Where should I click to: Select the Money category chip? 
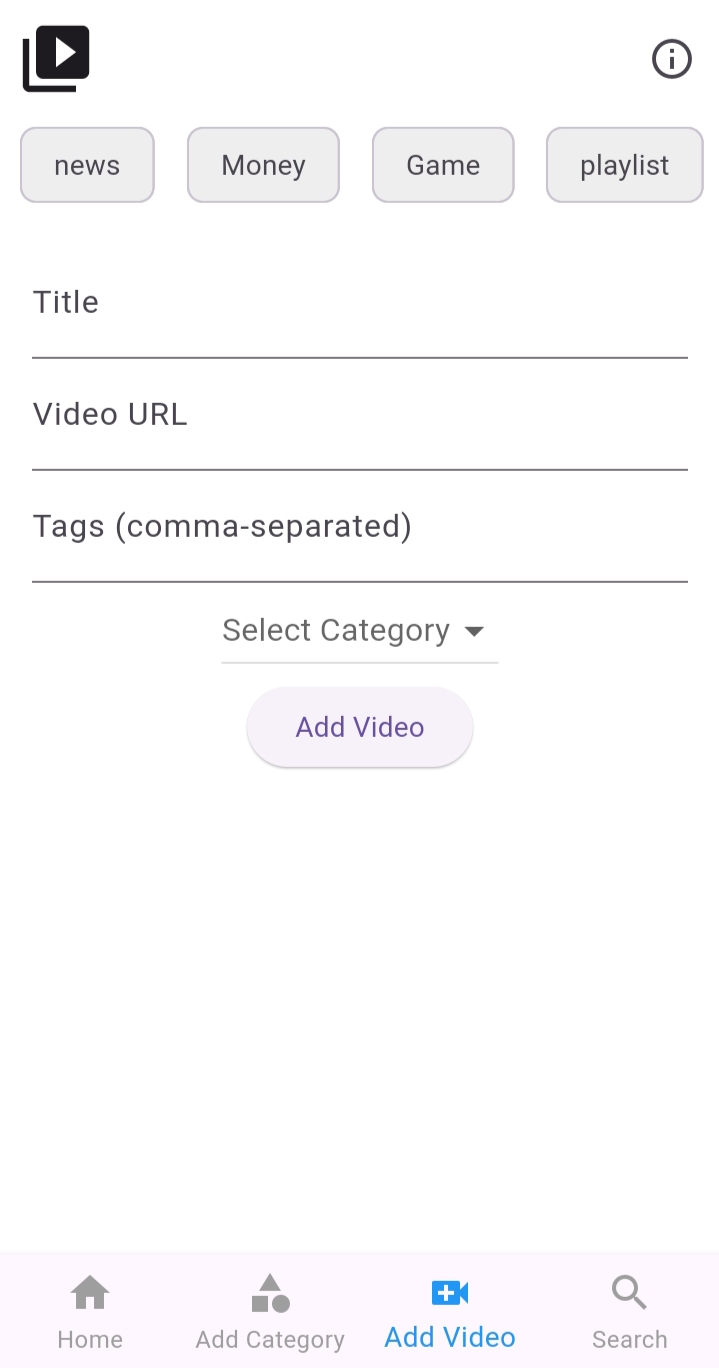tap(263, 165)
